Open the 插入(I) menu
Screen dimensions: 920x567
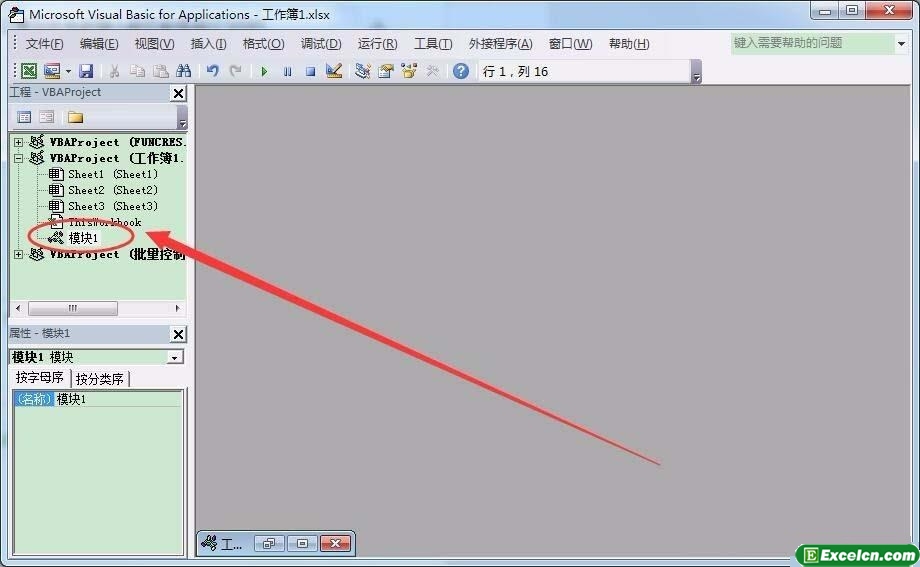208,44
